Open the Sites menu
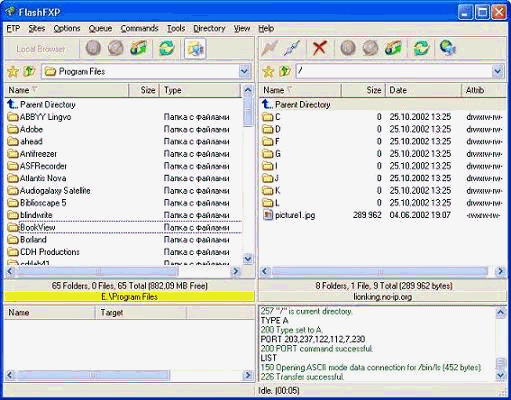The width and height of the screenshot is (511, 400). (37, 29)
